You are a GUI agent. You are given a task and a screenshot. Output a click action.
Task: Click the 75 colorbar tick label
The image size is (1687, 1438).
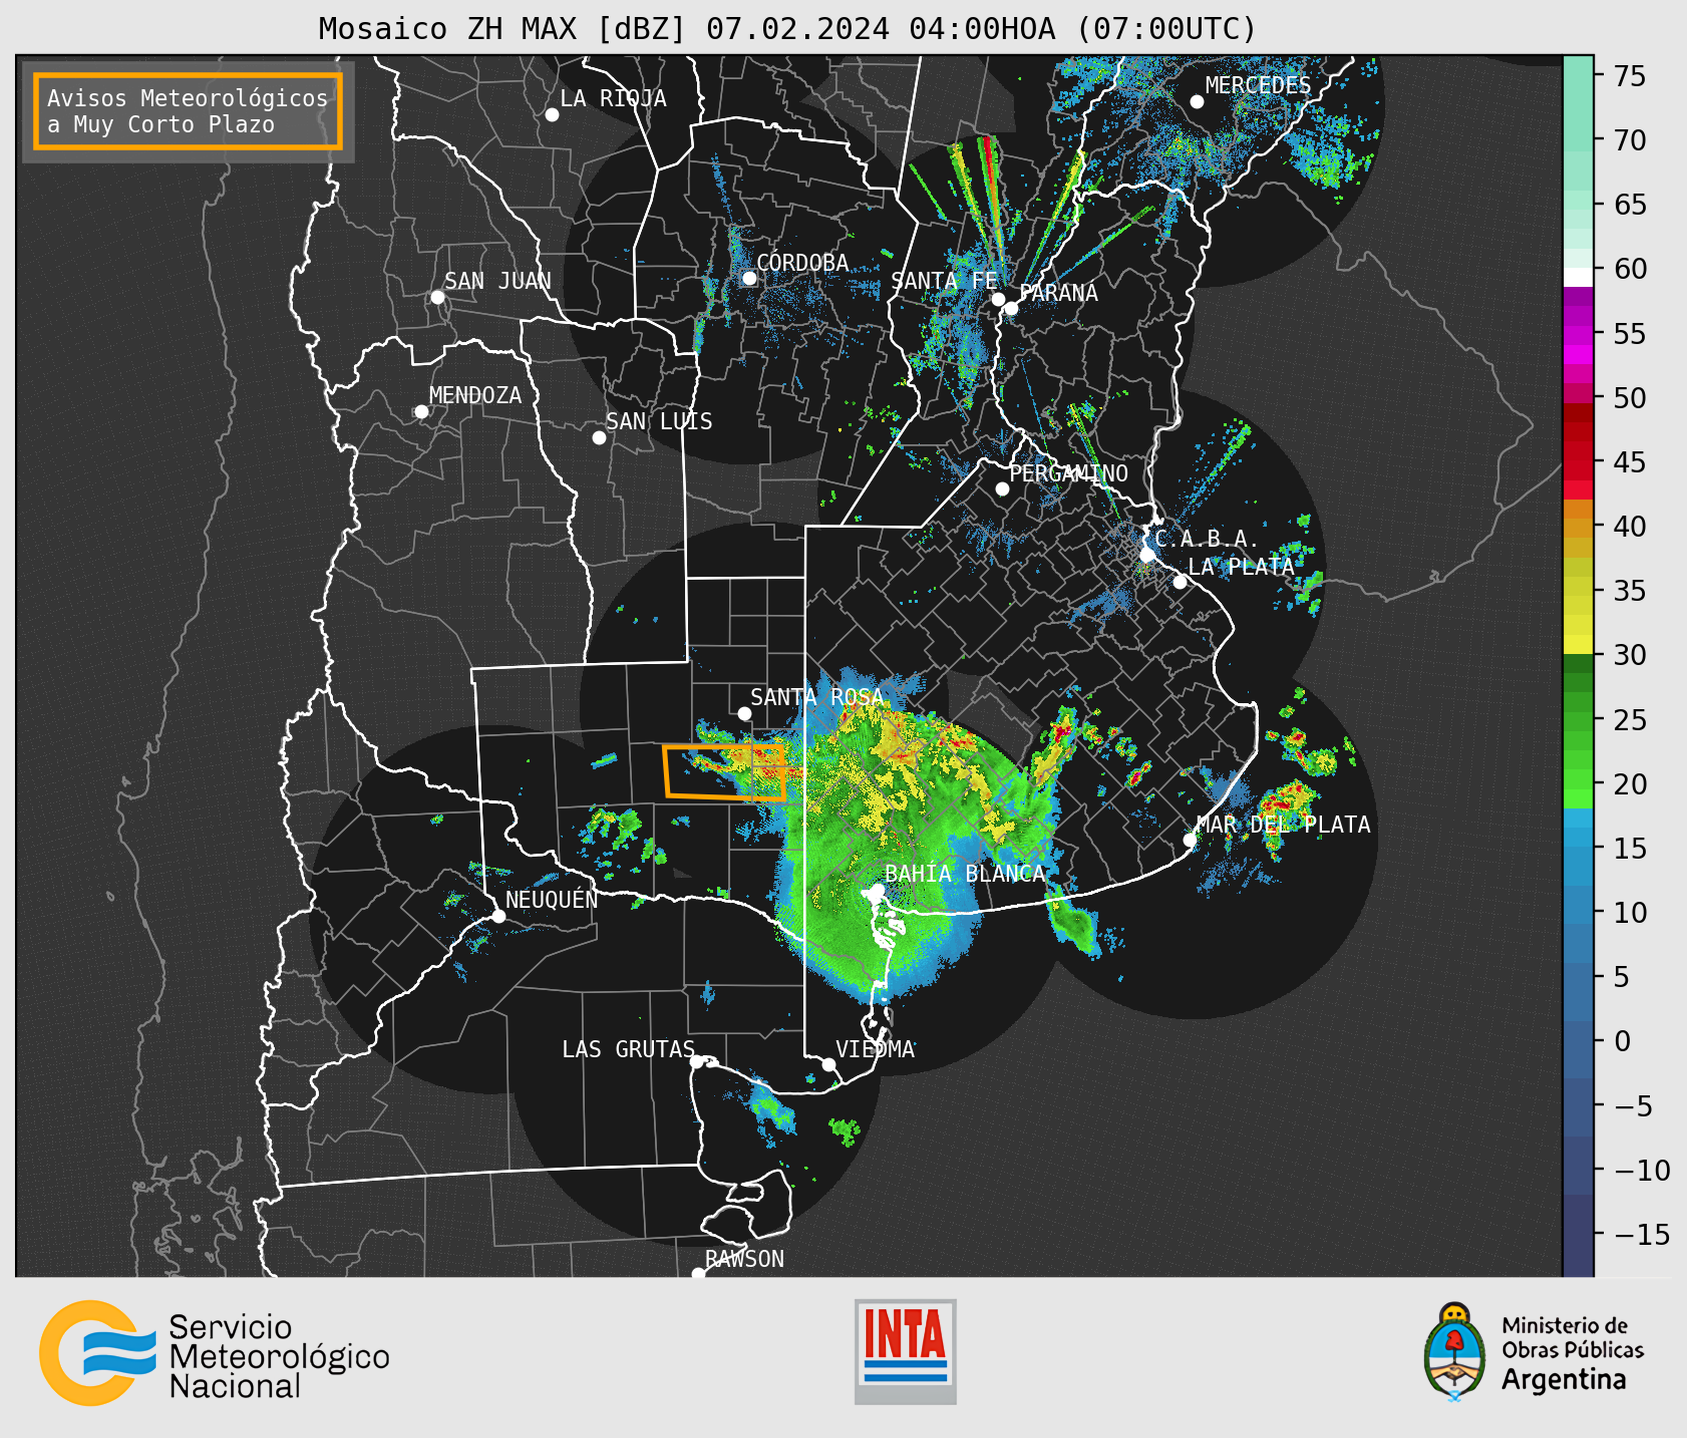1629,76
